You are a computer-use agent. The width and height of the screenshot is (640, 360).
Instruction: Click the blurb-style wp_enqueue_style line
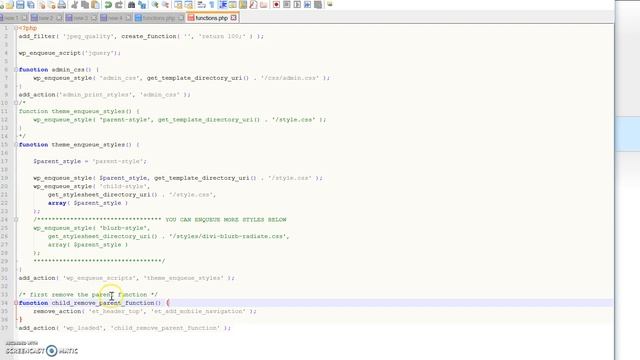91,228
